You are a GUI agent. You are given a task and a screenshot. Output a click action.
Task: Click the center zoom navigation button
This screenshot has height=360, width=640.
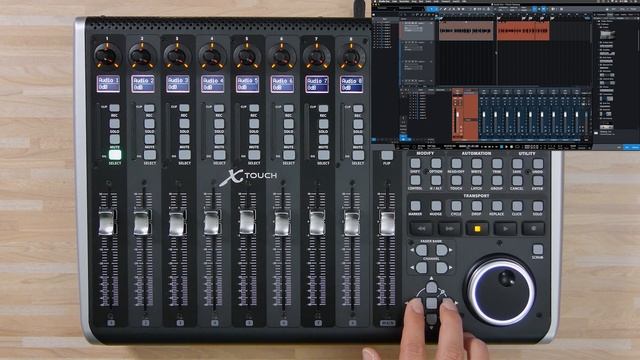(431, 303)
